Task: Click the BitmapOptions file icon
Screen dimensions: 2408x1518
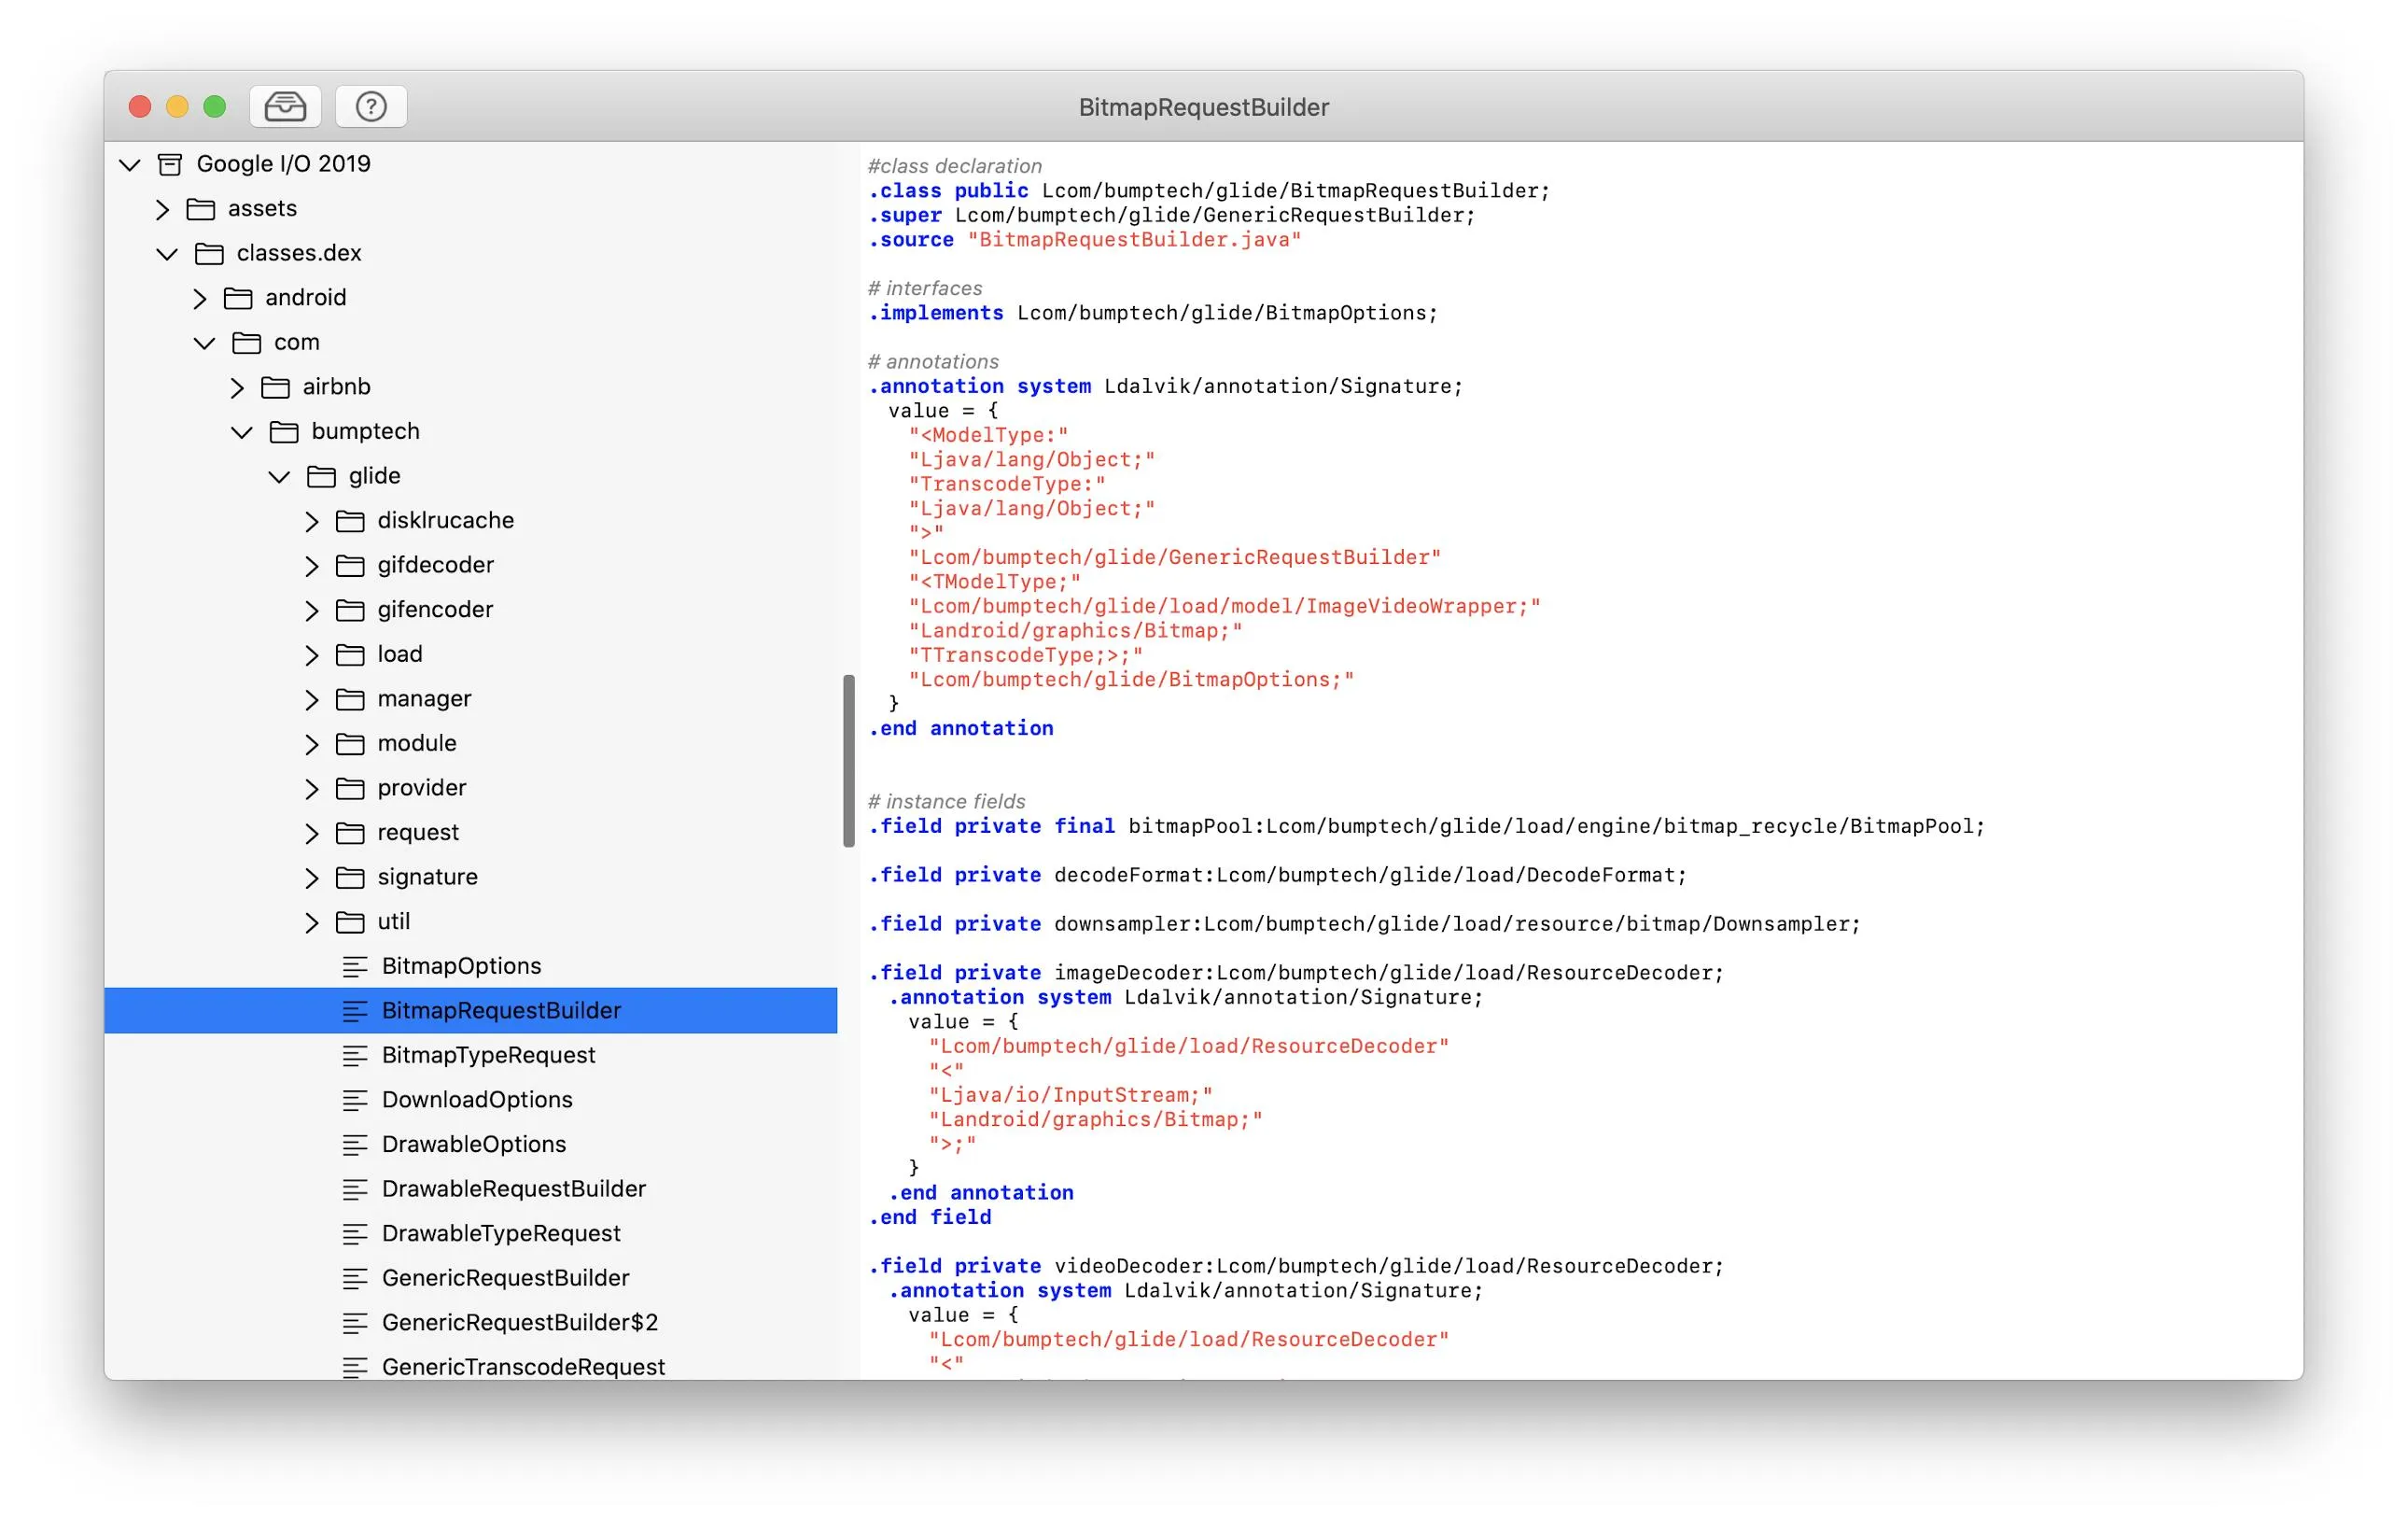Action: [355, 967]
